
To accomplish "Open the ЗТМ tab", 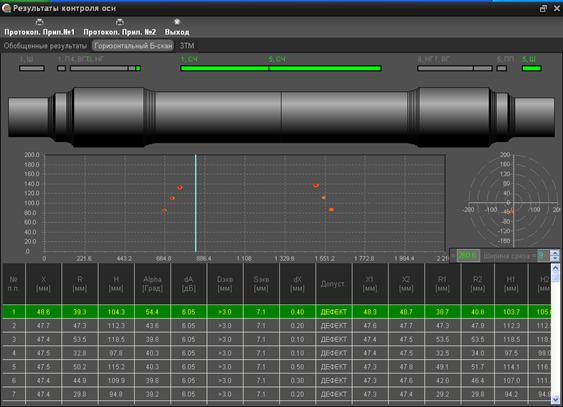I will [187, 46].
